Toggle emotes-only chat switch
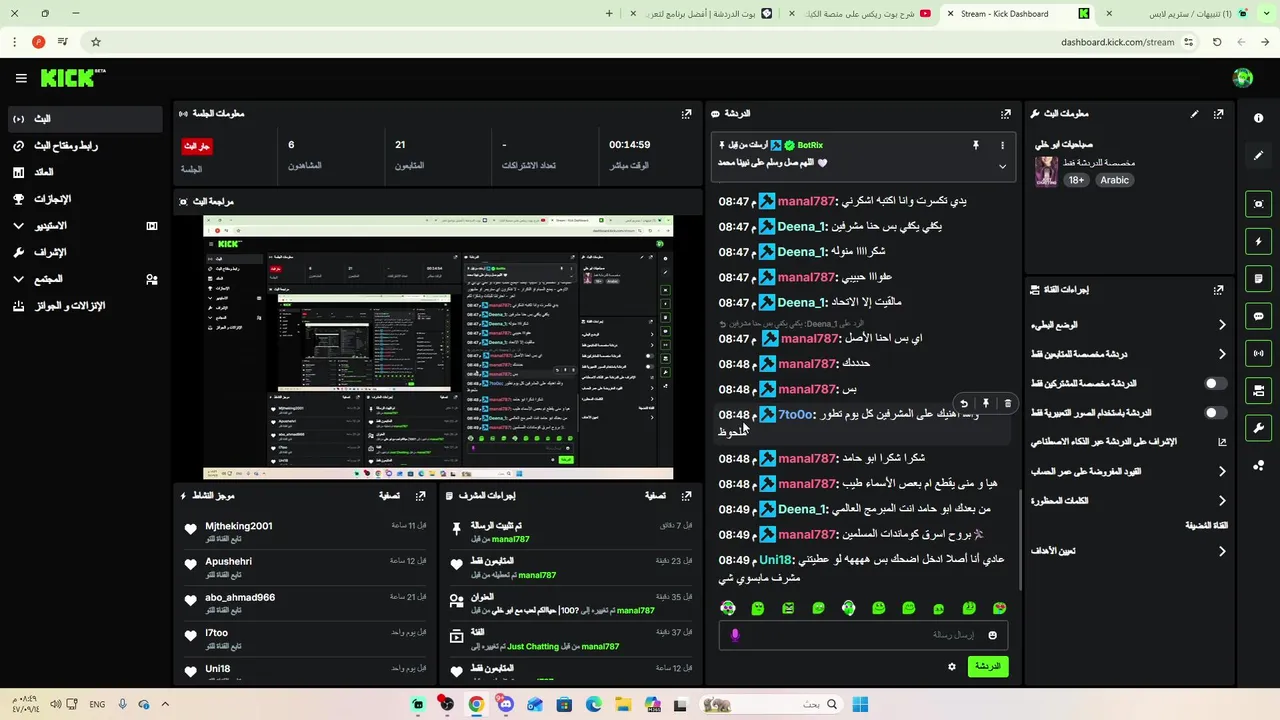 click(x=1215, y=412)
